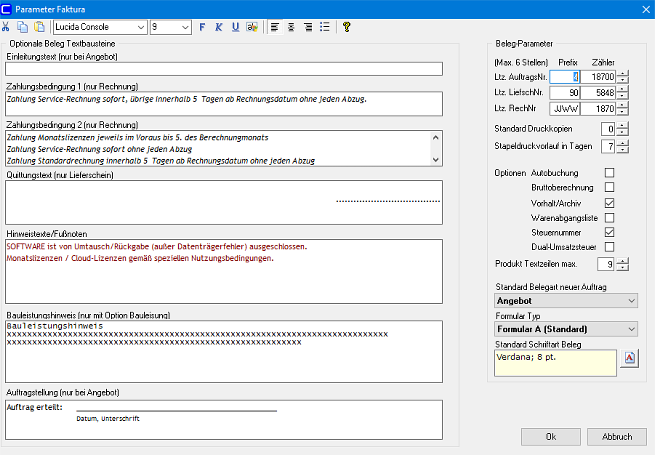Decrease the Lfz. AuftragsNr. counter
Viewport: 655px width, 455px height.
[x=623, y=80]
